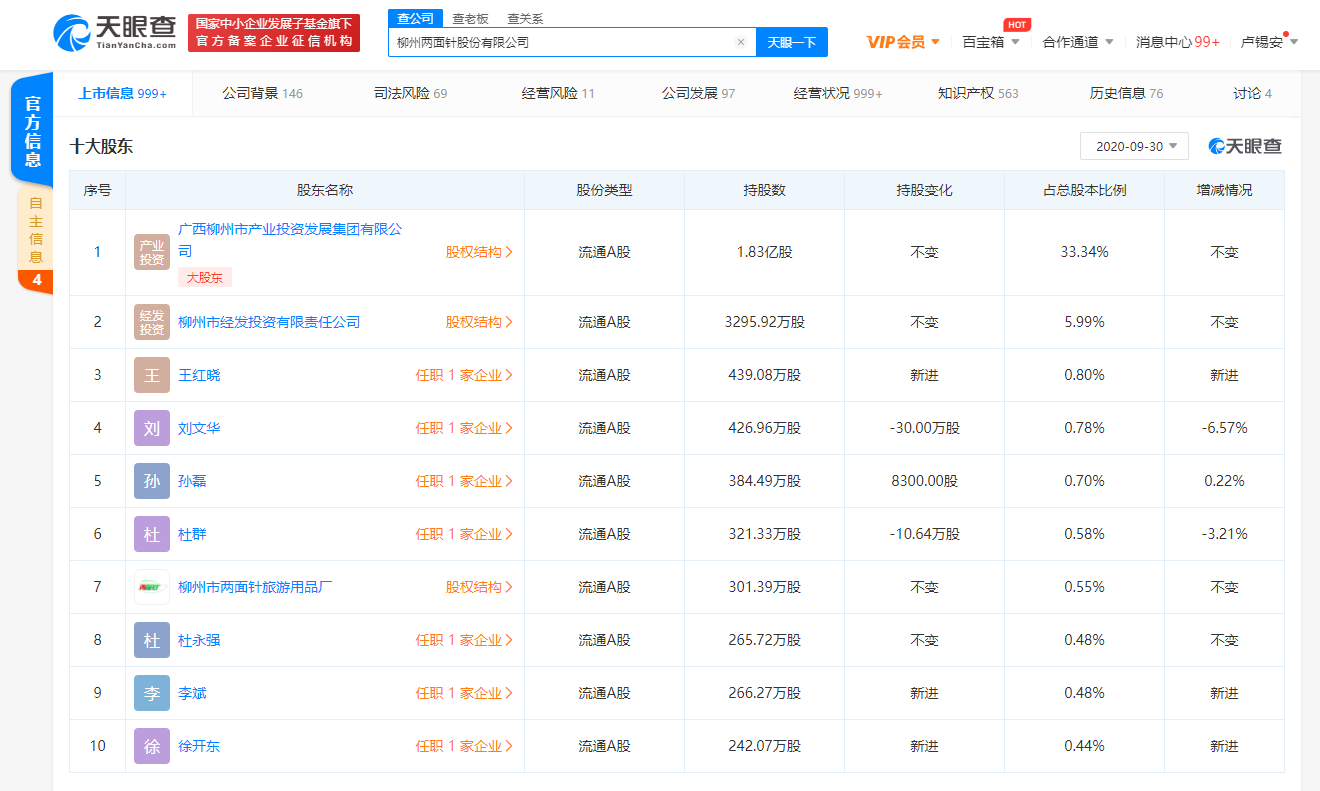Image resolution: width=1320 pixels, height=791 pixels.
Task: Click 产业投资 shareholder avatar icon
Action: pos(152,252)
